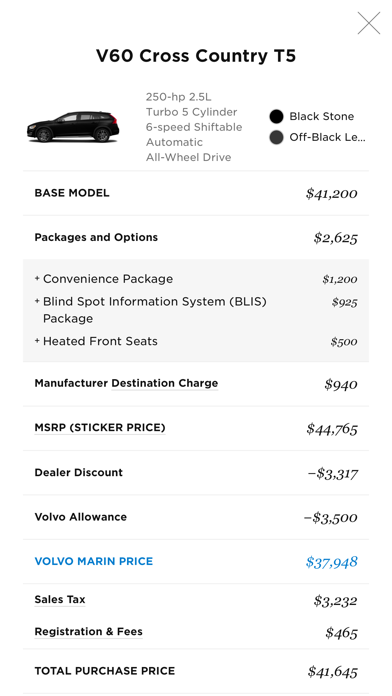Click the black V60 car thumbnail

[x=73, y=127]
